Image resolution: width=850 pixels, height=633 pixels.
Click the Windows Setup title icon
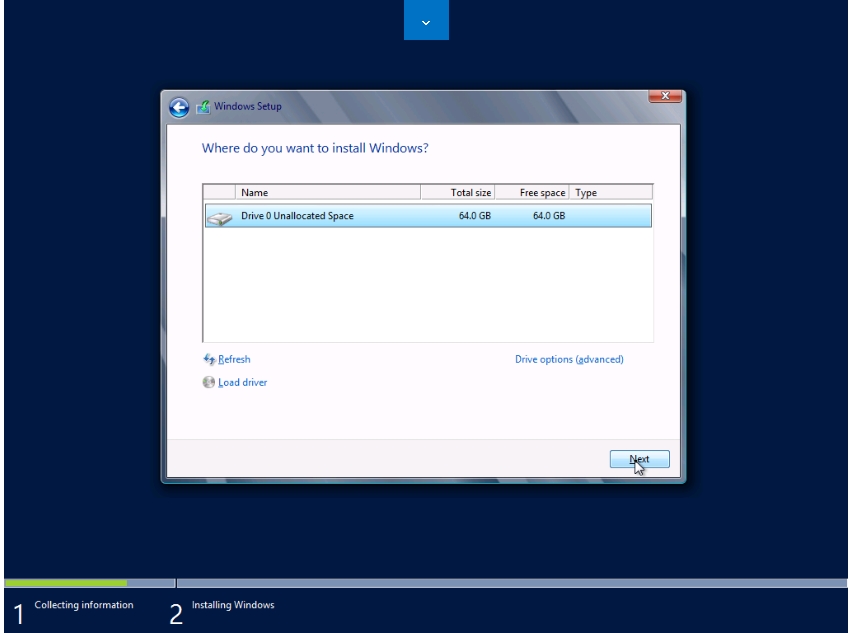[203, 107]
